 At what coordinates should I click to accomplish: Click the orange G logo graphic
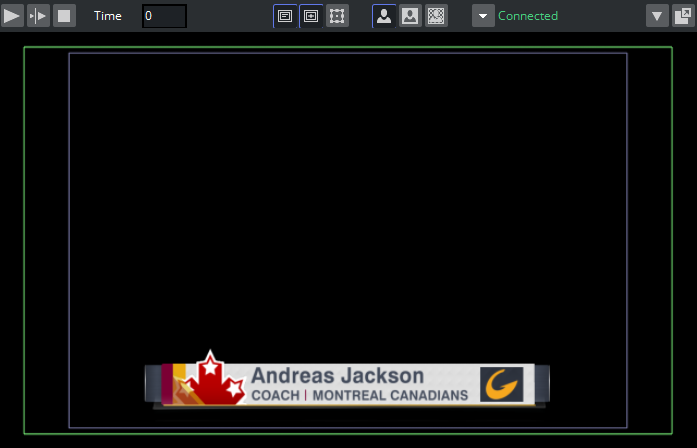click(x=501, y=384)
